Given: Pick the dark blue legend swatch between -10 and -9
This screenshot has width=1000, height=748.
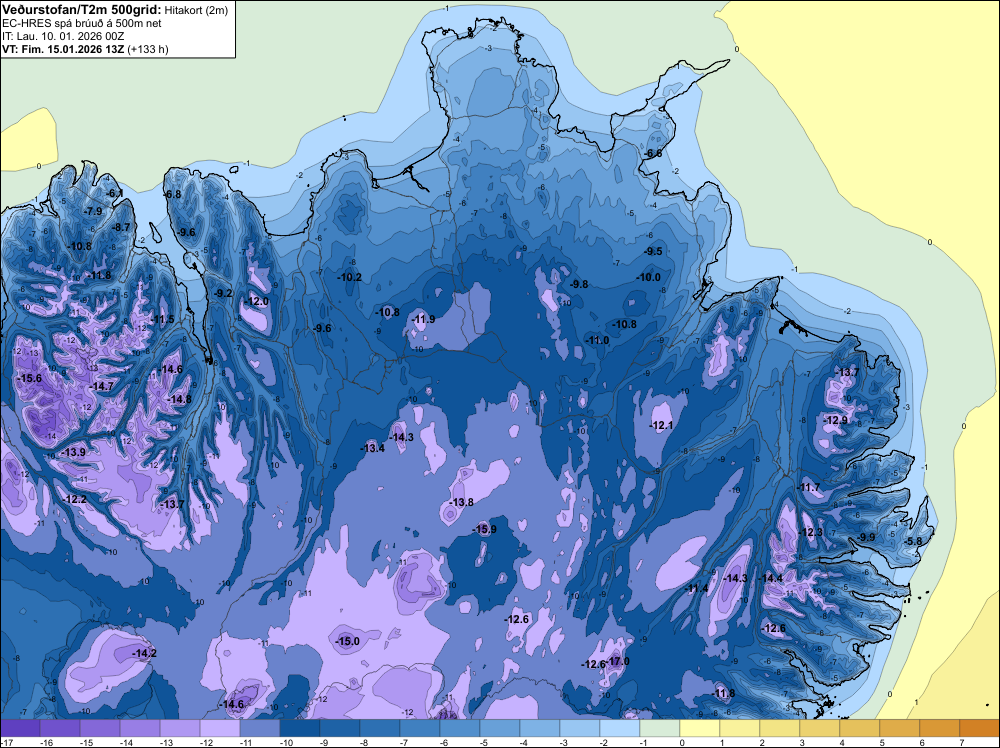Looking at the screenshot, I should (x=300, y=728).
